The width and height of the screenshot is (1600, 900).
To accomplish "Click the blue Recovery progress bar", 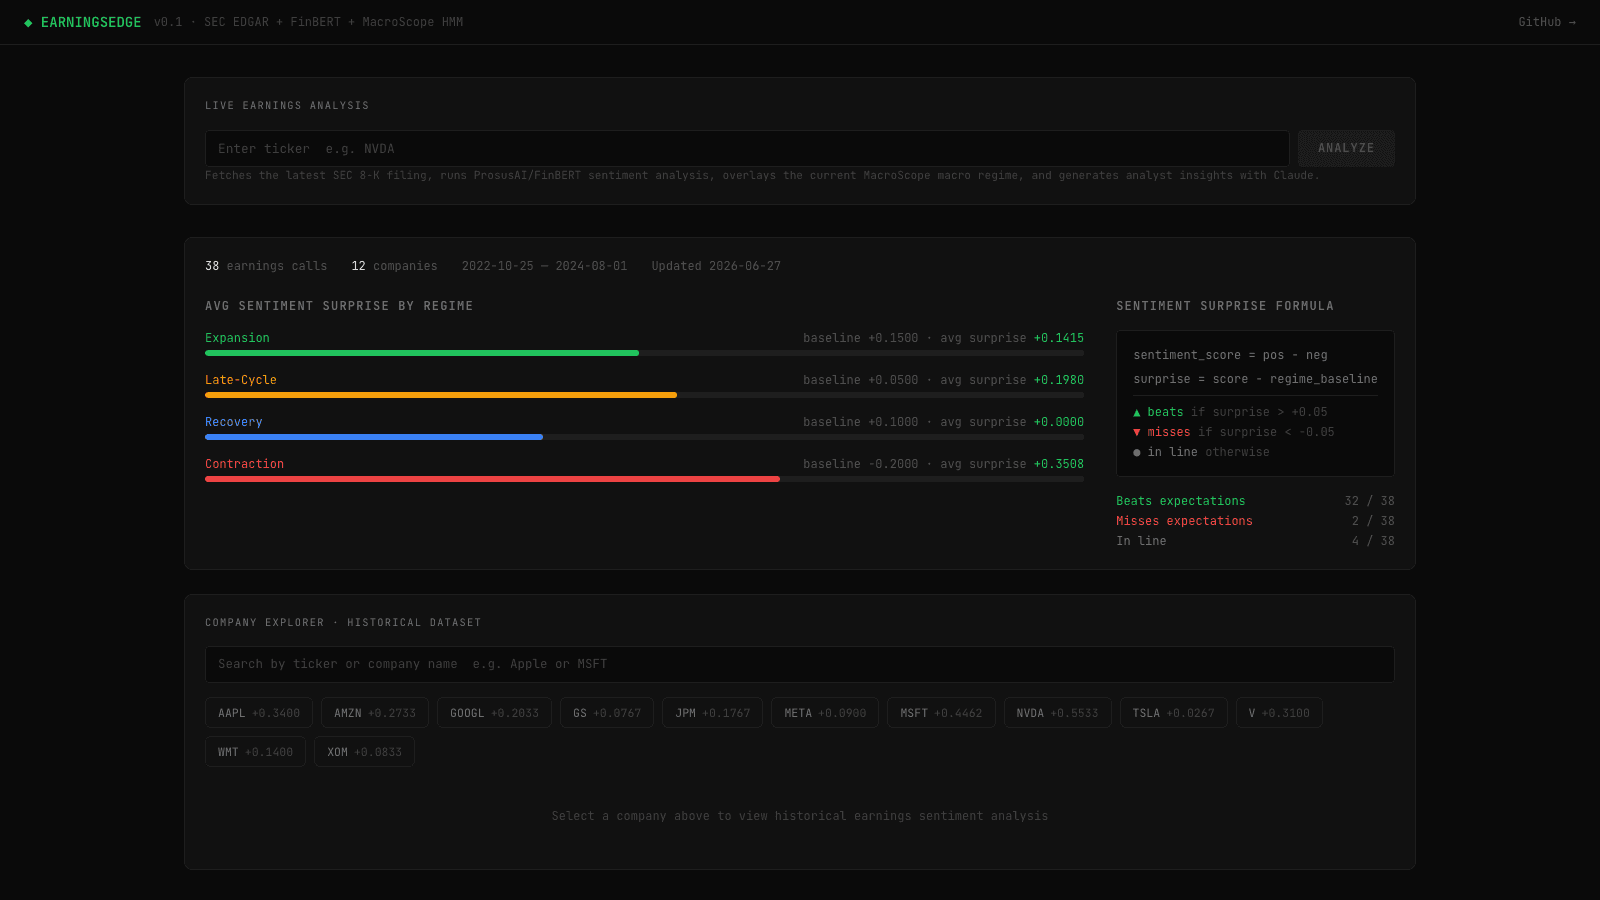I will [374, 437].
